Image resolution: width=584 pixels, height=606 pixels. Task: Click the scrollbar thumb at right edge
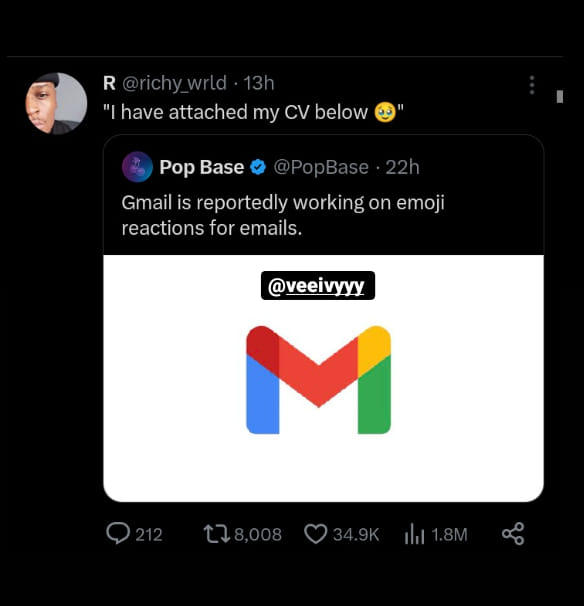(560, 96)
